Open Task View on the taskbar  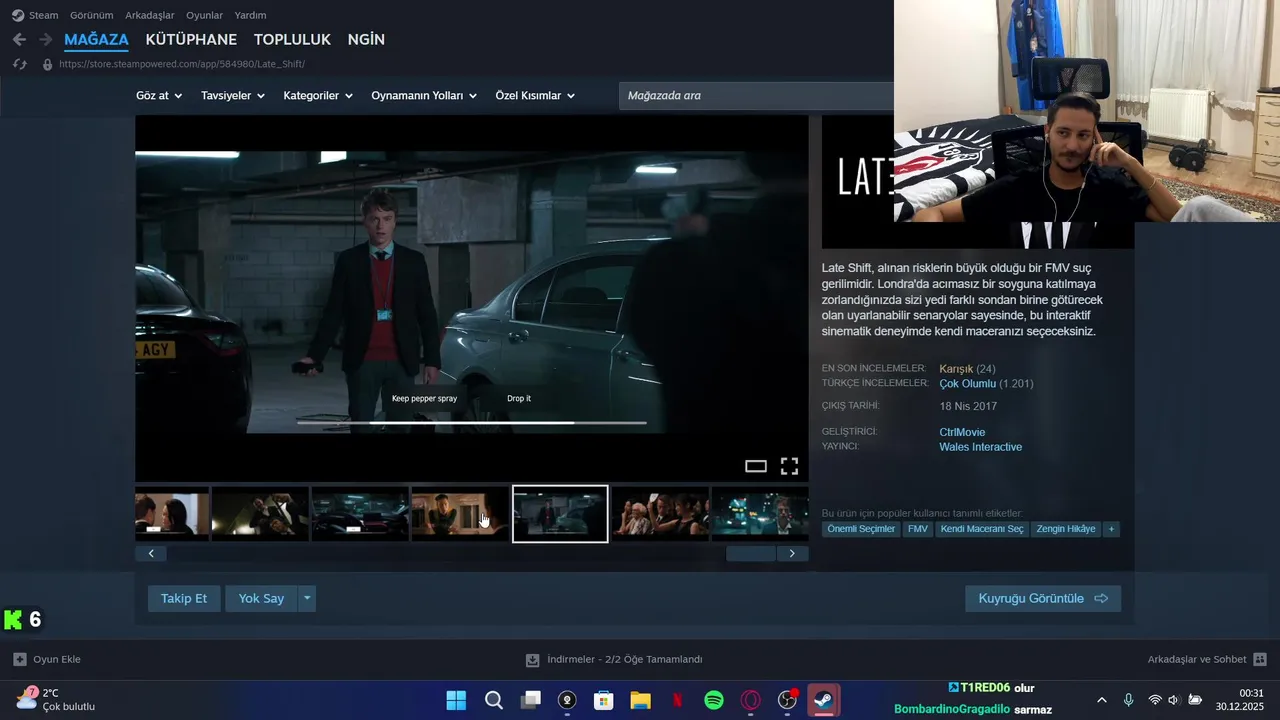530,700
